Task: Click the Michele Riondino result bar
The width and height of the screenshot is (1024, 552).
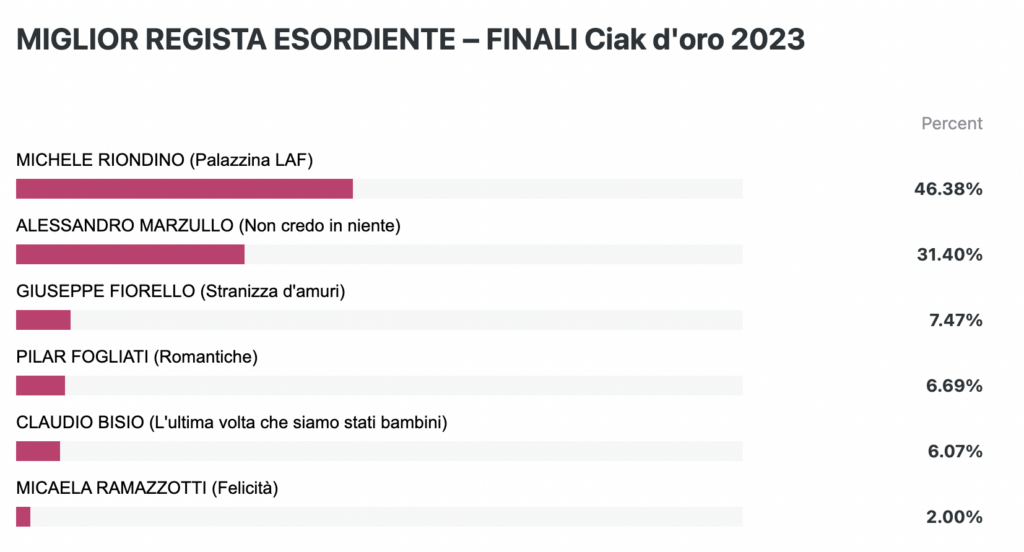Action: (379, 189)
